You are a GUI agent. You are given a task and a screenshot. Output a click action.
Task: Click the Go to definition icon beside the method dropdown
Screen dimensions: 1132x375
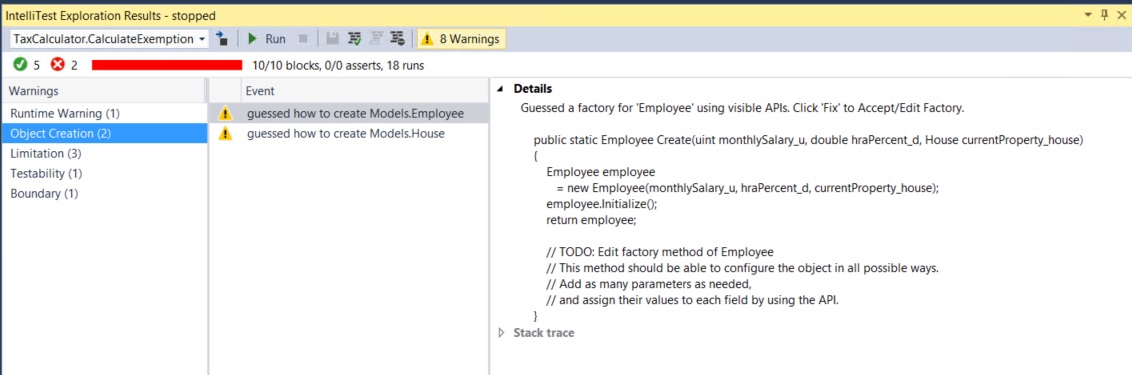[x=223, y=39]
